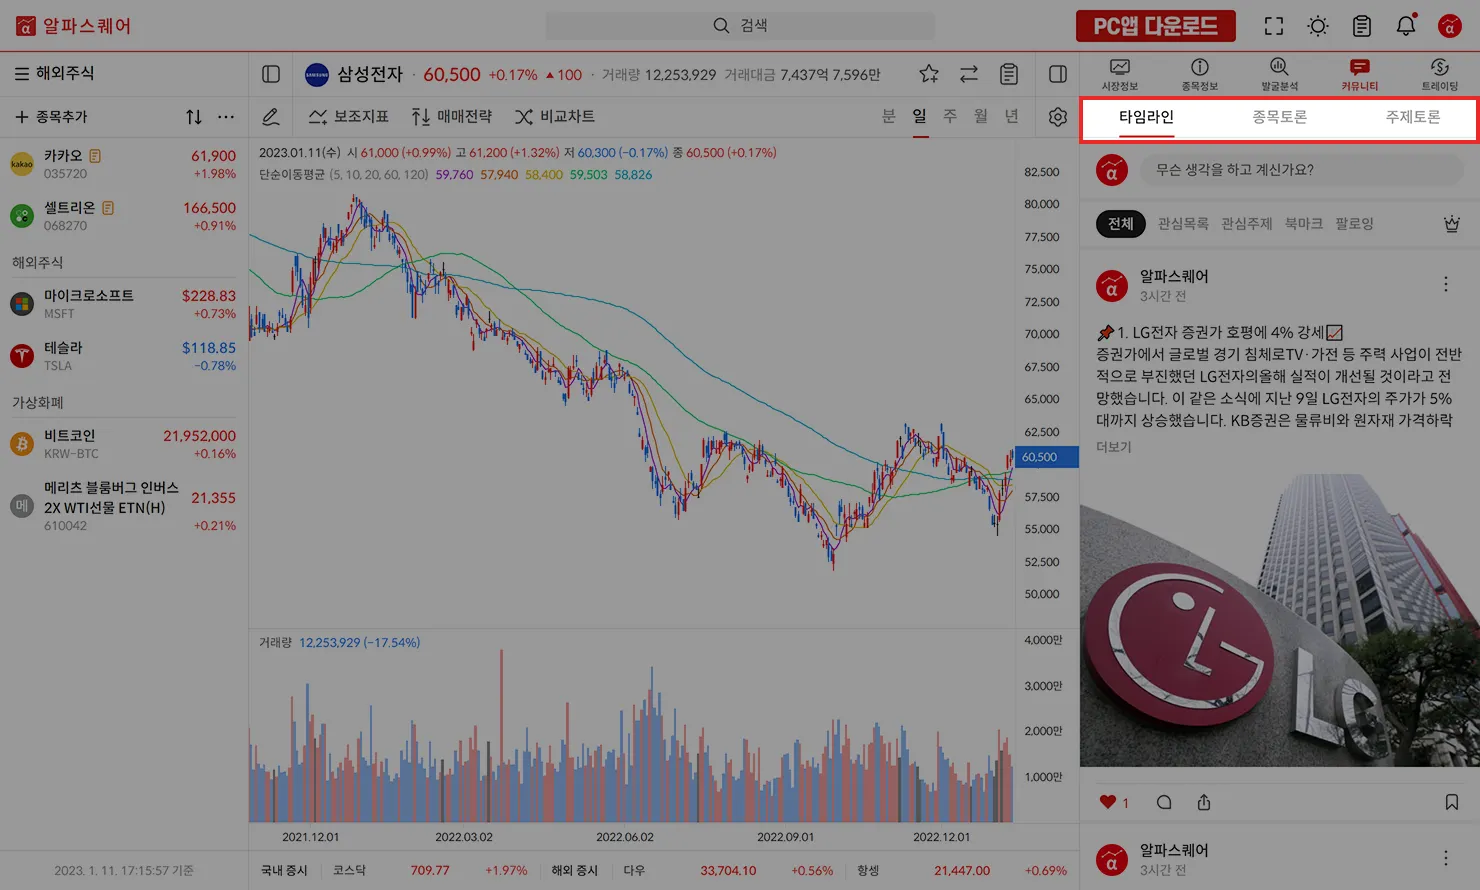1480x890 pixels.
Task: Select the 전체 feed filter
Action: (x=1121, y=224)
